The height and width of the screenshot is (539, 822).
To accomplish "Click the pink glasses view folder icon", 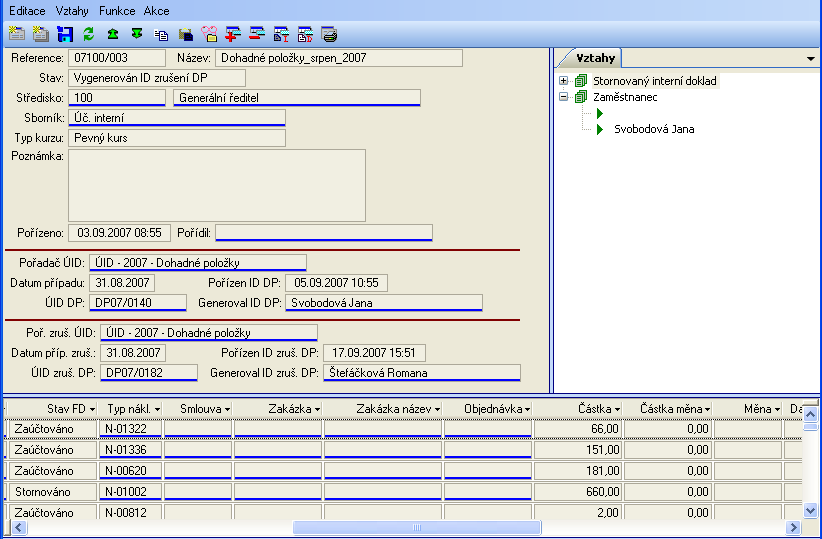I will click(x=209, y=34).
